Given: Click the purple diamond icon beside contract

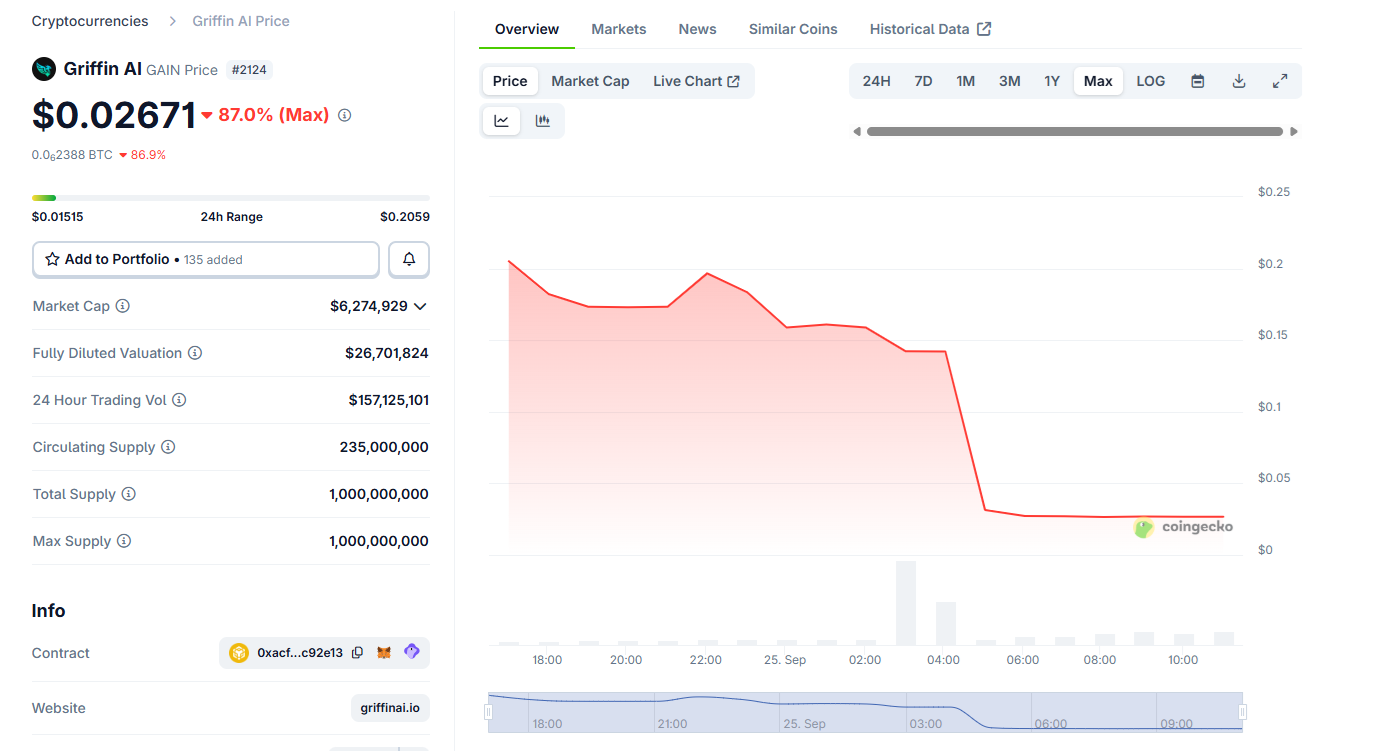Looking at the screenshot, I should (412, 652).
